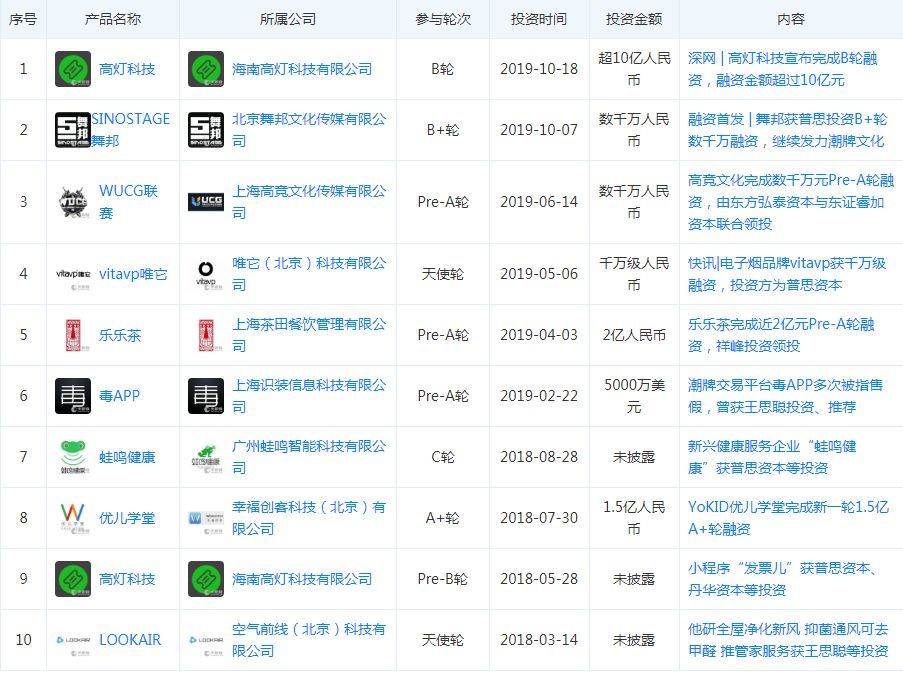This screenshot has width=903, height=679.
Task: Click the UCG logo beside 上海高竞文化传媒有限公司
Action: 206,202
